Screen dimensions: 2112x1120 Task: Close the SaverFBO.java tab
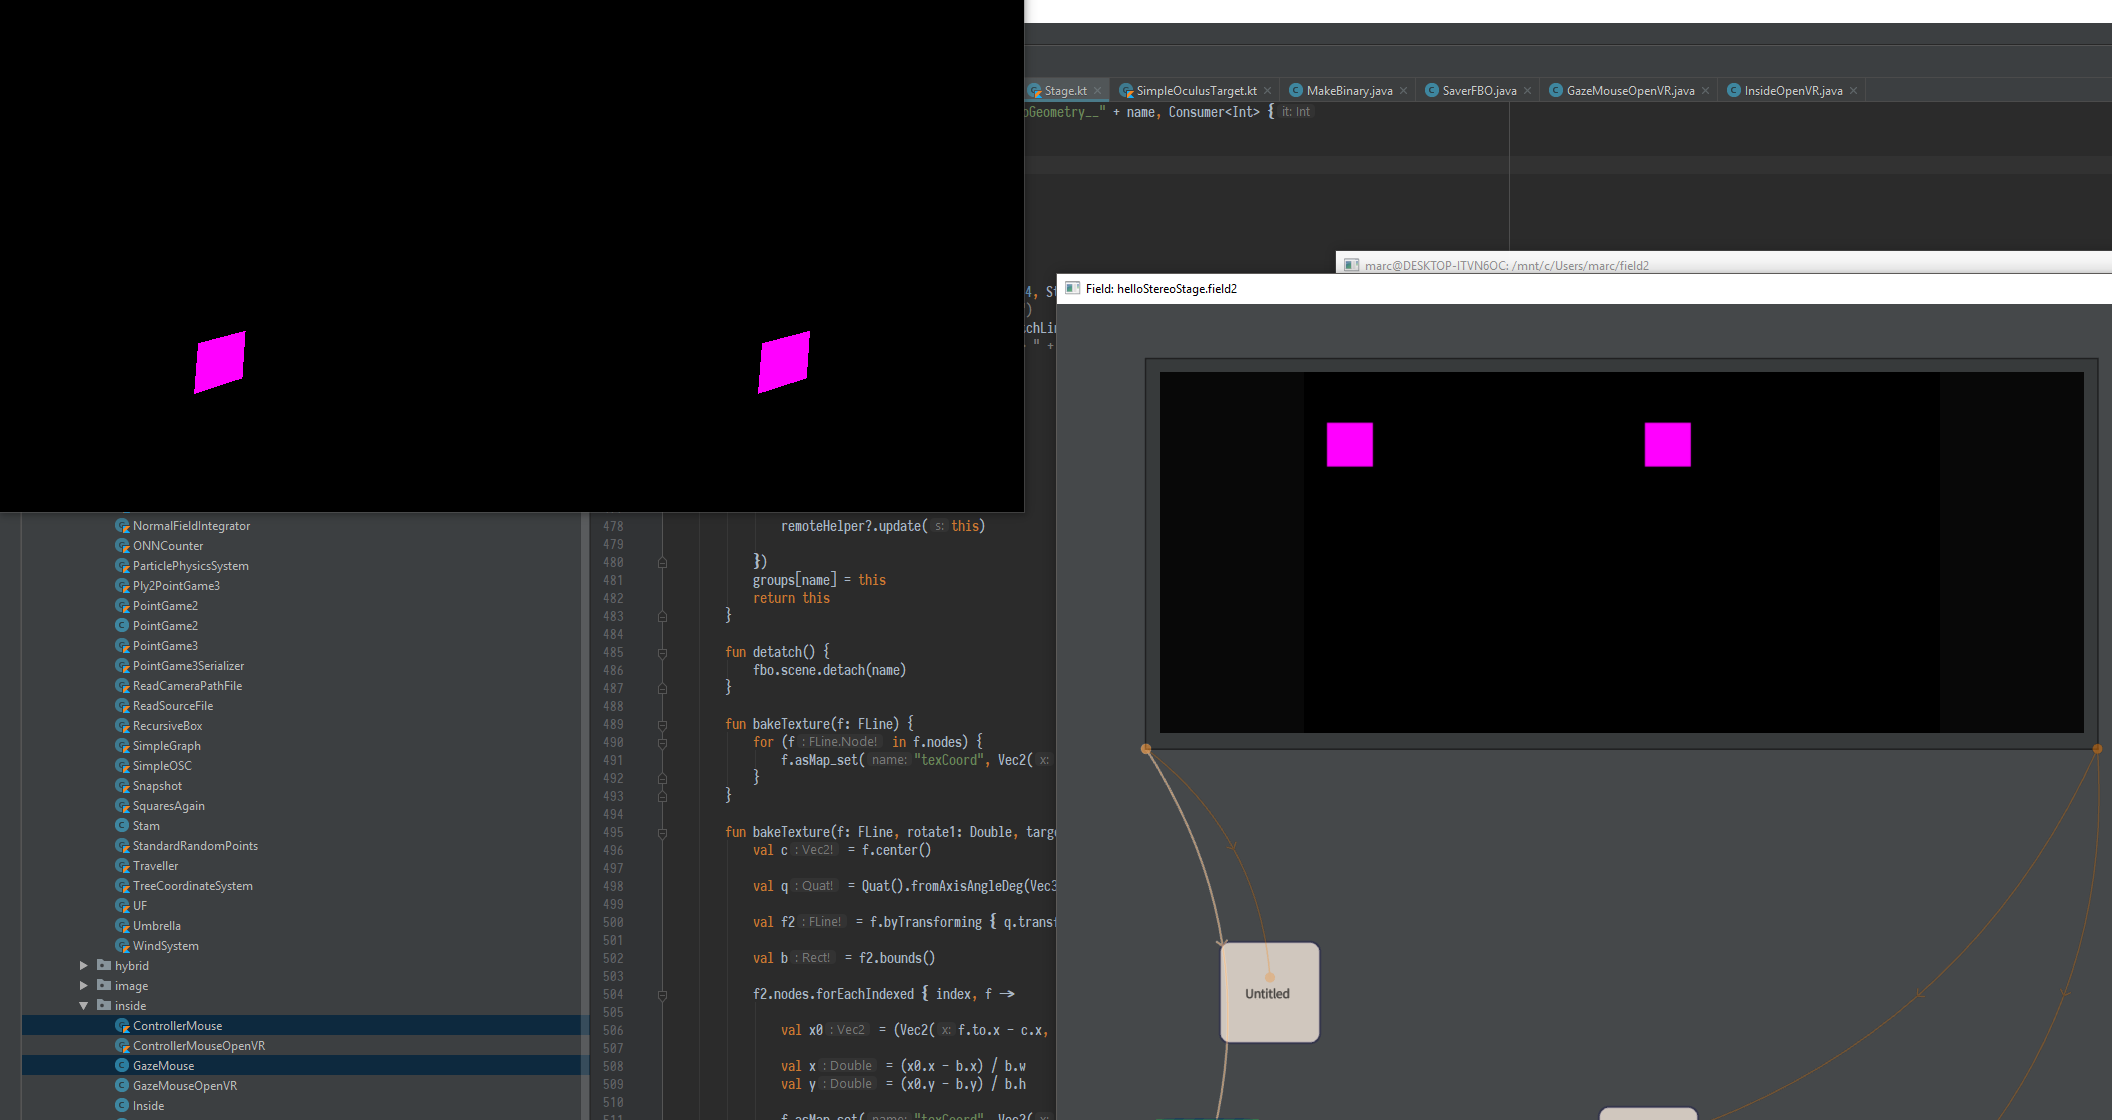(x=1527, y=91)
